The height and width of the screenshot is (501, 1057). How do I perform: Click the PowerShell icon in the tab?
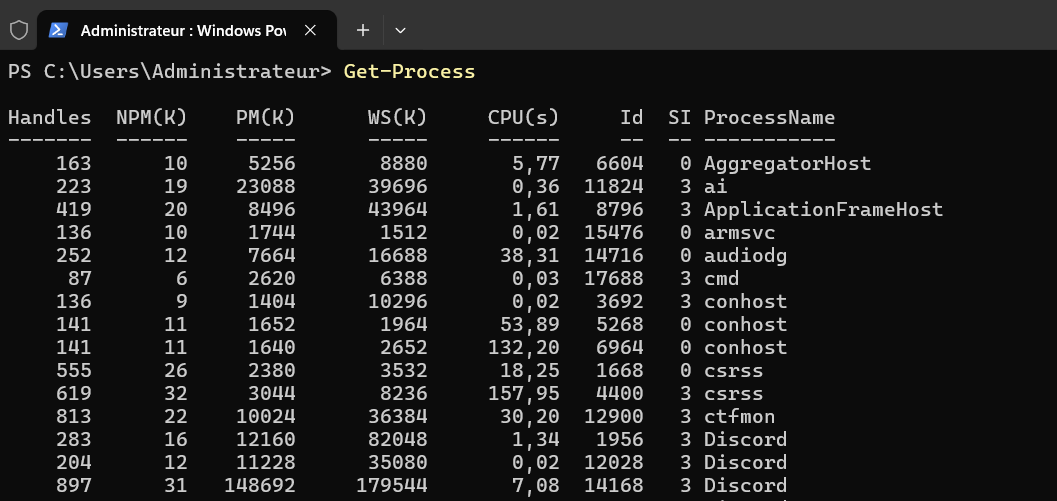pos(59,30)
